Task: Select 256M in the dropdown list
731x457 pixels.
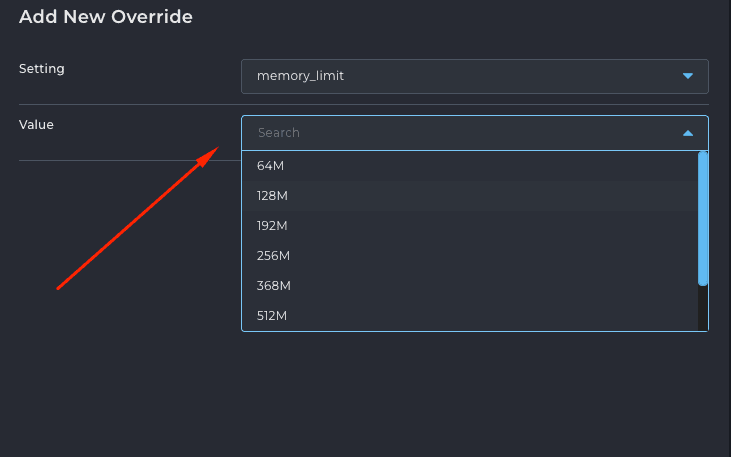Action: [x=469, y=256]
